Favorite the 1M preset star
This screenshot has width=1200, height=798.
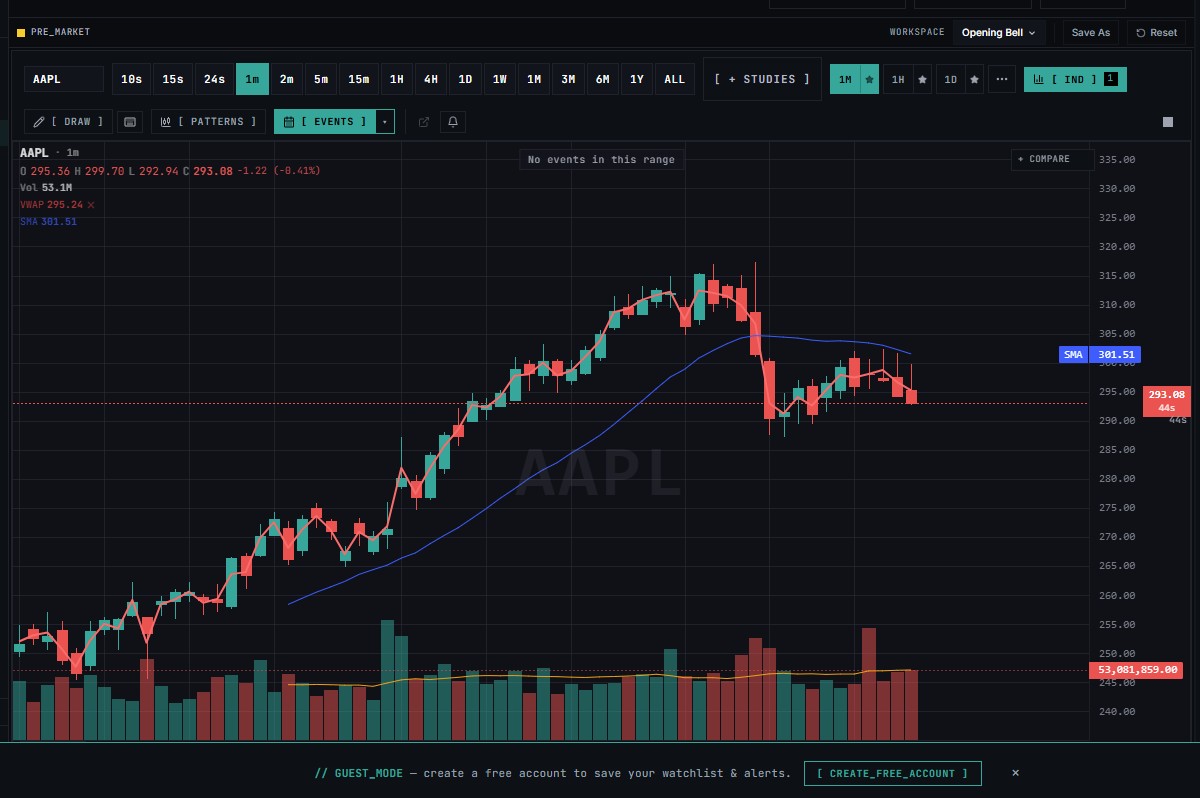point(870,79)
